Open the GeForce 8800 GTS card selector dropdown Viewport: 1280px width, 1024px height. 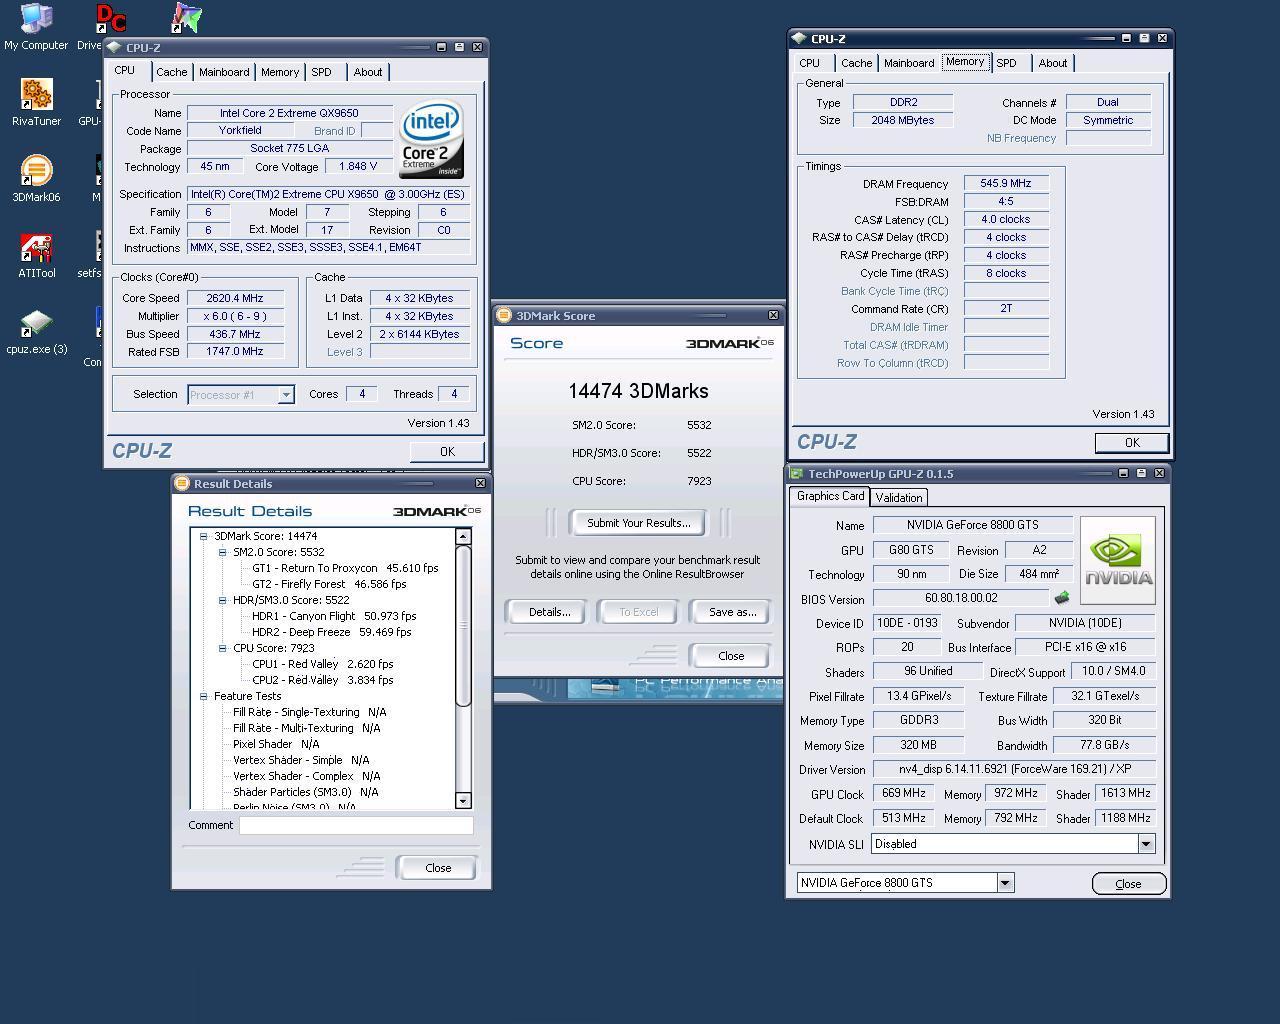point(1004,883)
